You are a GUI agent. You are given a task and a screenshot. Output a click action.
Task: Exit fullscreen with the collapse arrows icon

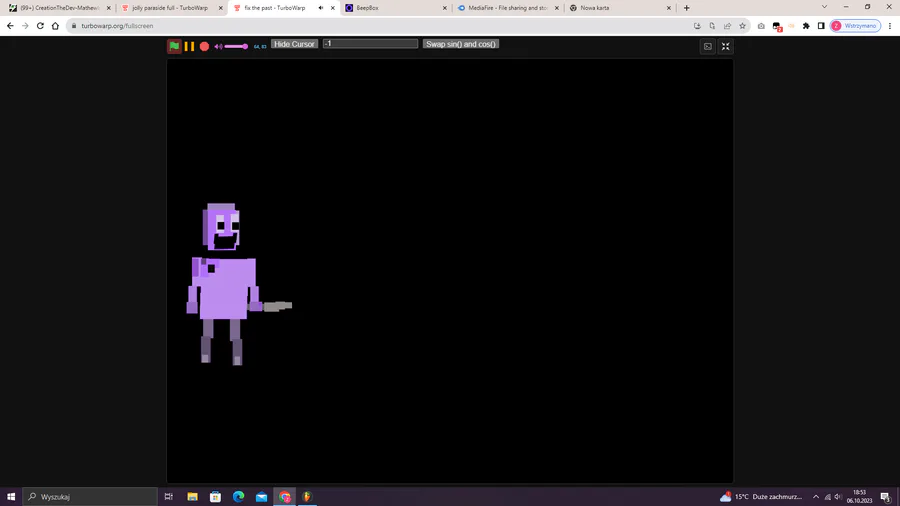[726, 46]
